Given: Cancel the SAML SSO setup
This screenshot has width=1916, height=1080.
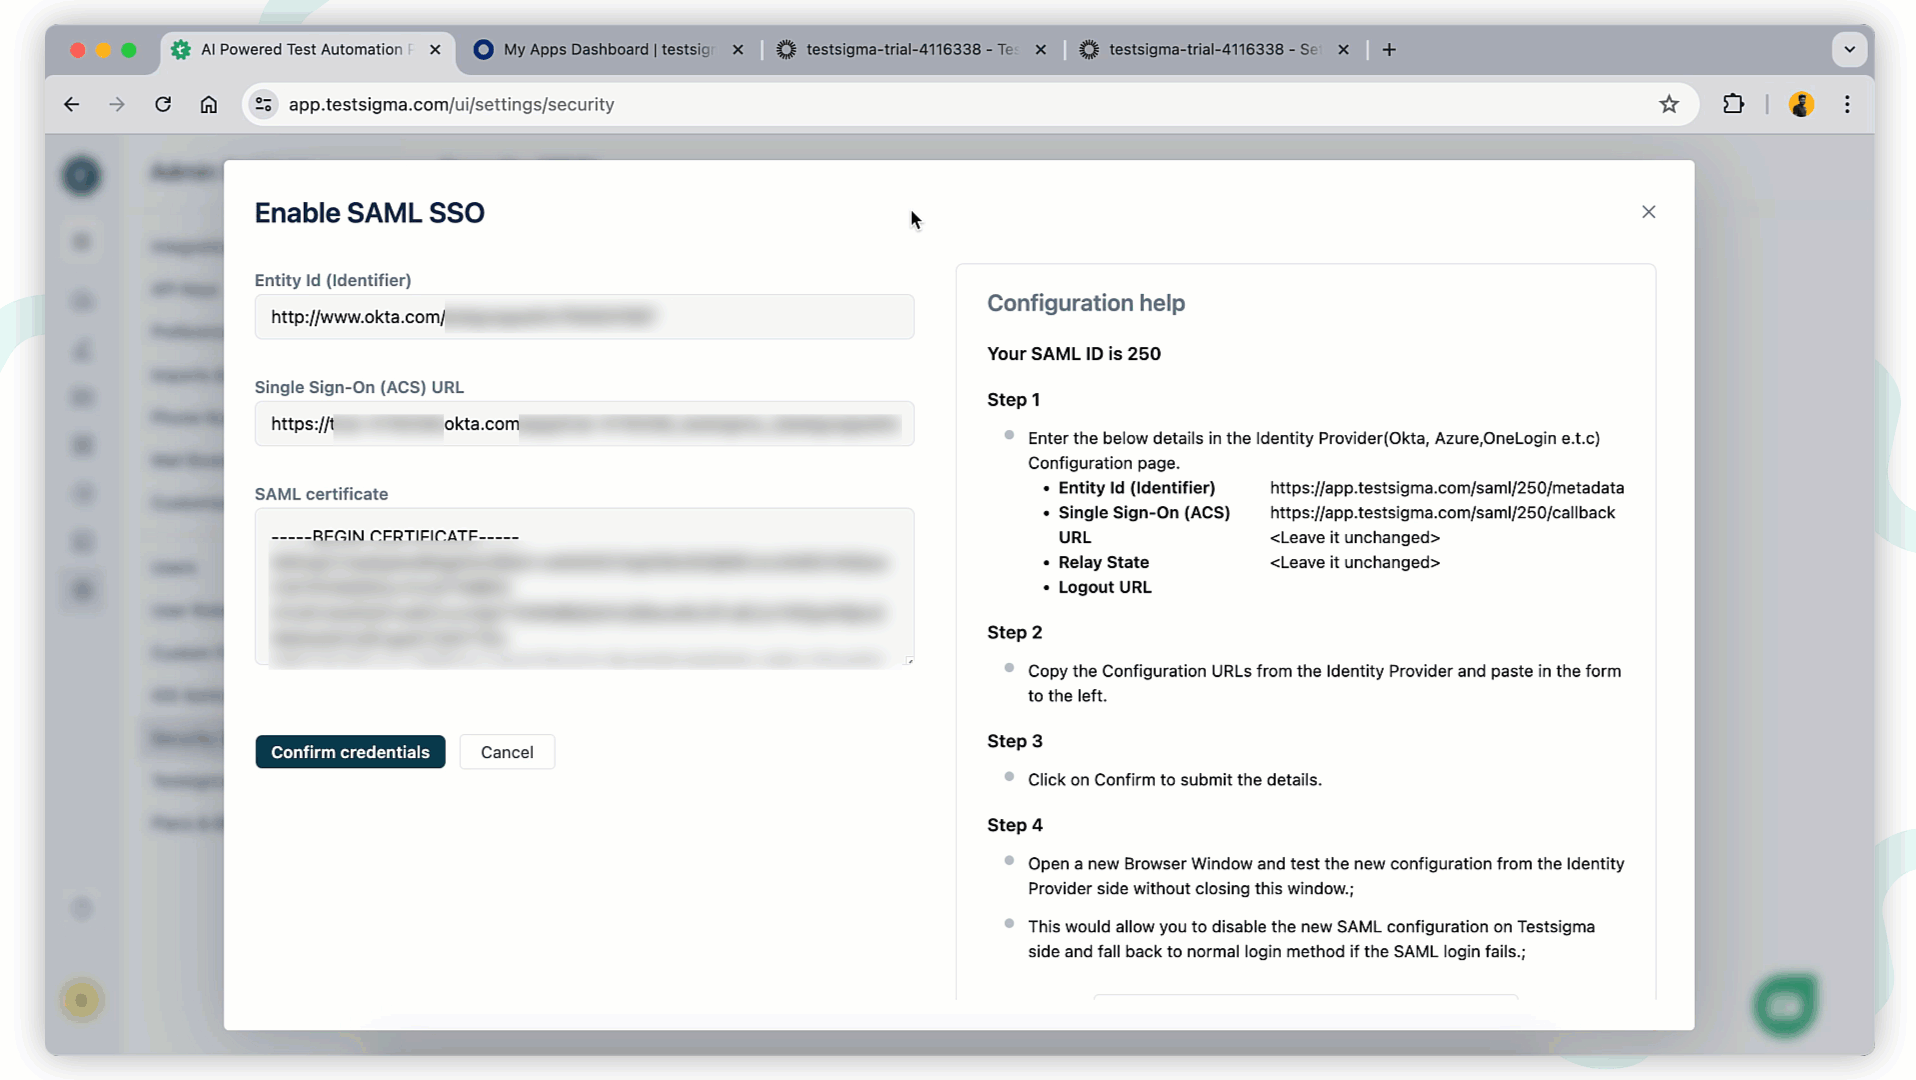Looking at the screenshot, I should [506, 752].
